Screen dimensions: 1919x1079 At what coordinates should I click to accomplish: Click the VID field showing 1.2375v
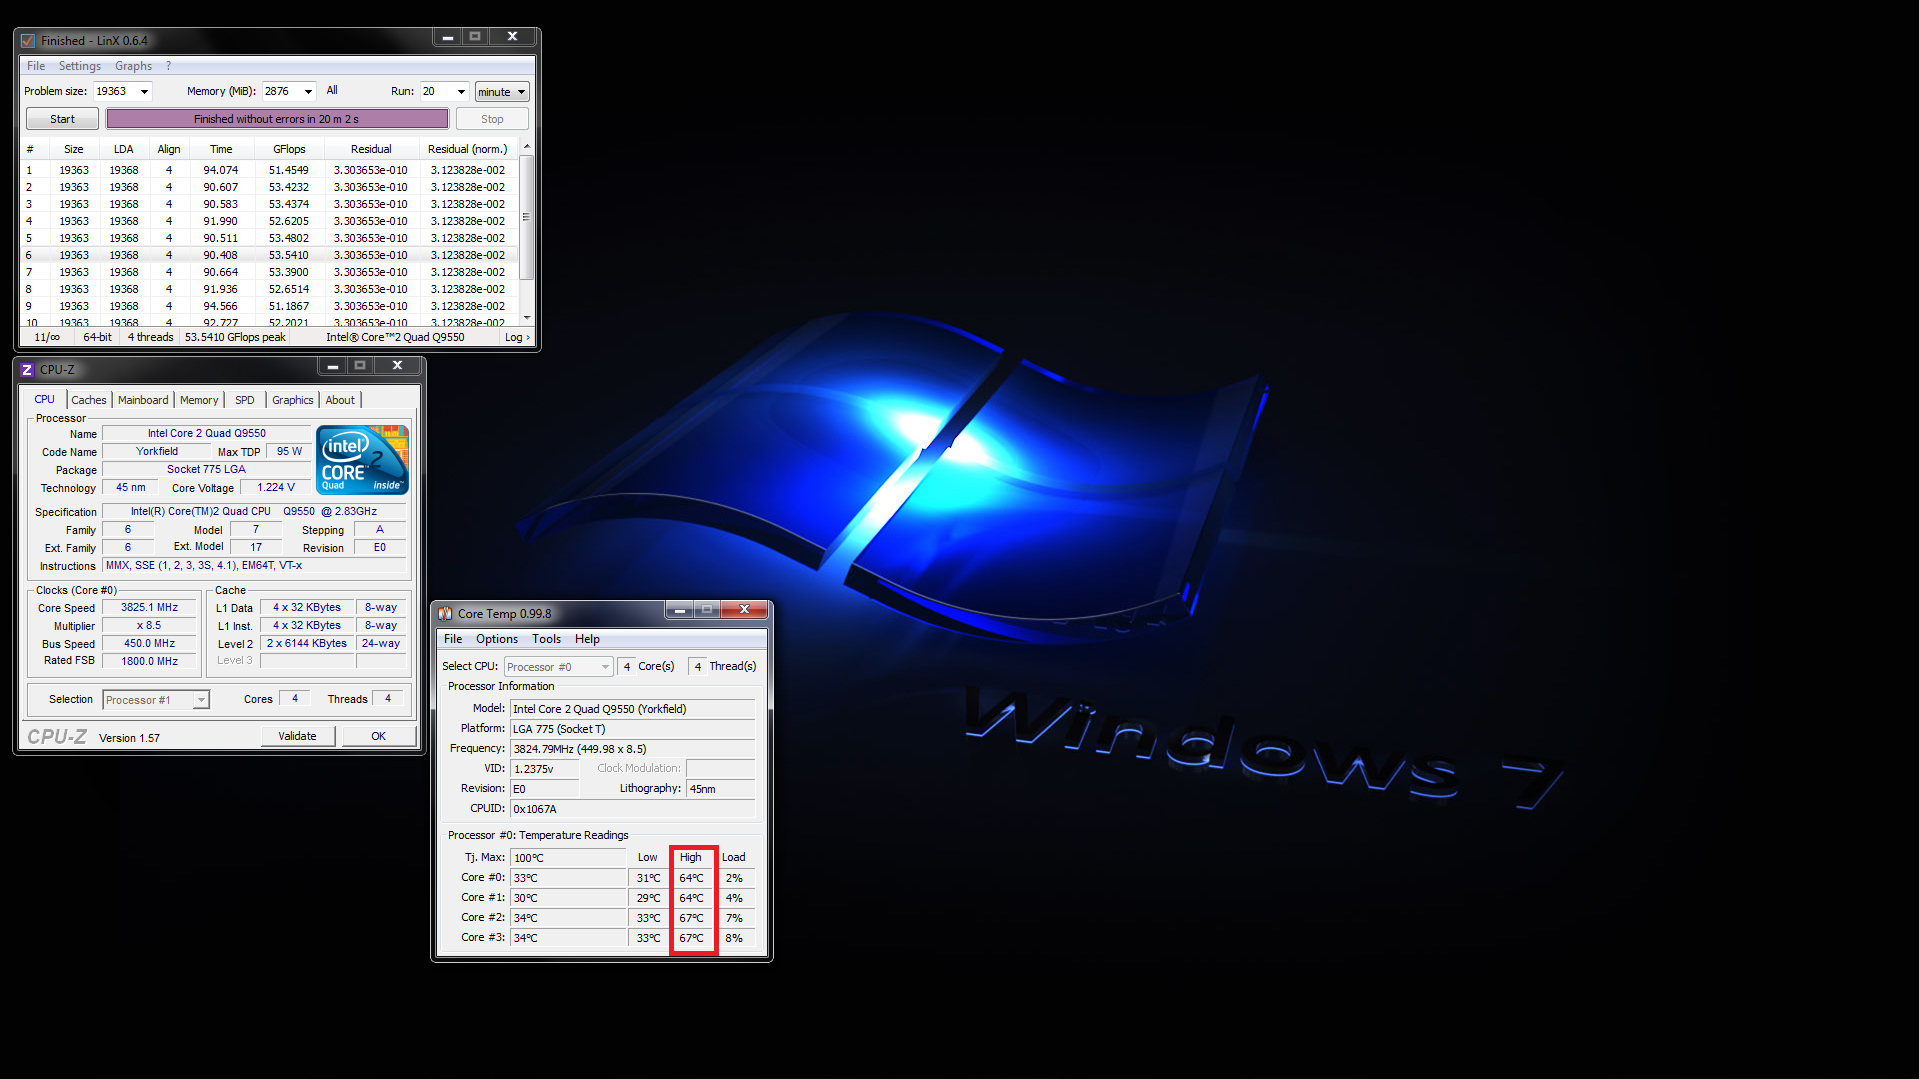(544, 769)
